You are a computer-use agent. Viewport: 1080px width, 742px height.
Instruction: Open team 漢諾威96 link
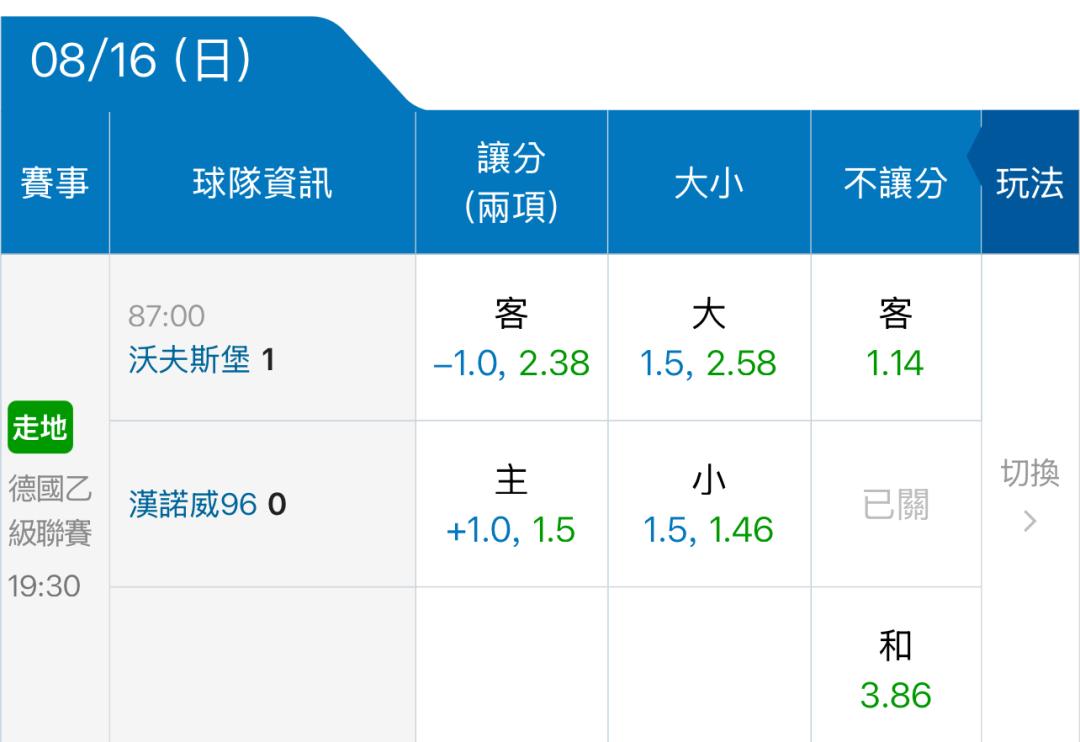[x=193, y=504]
